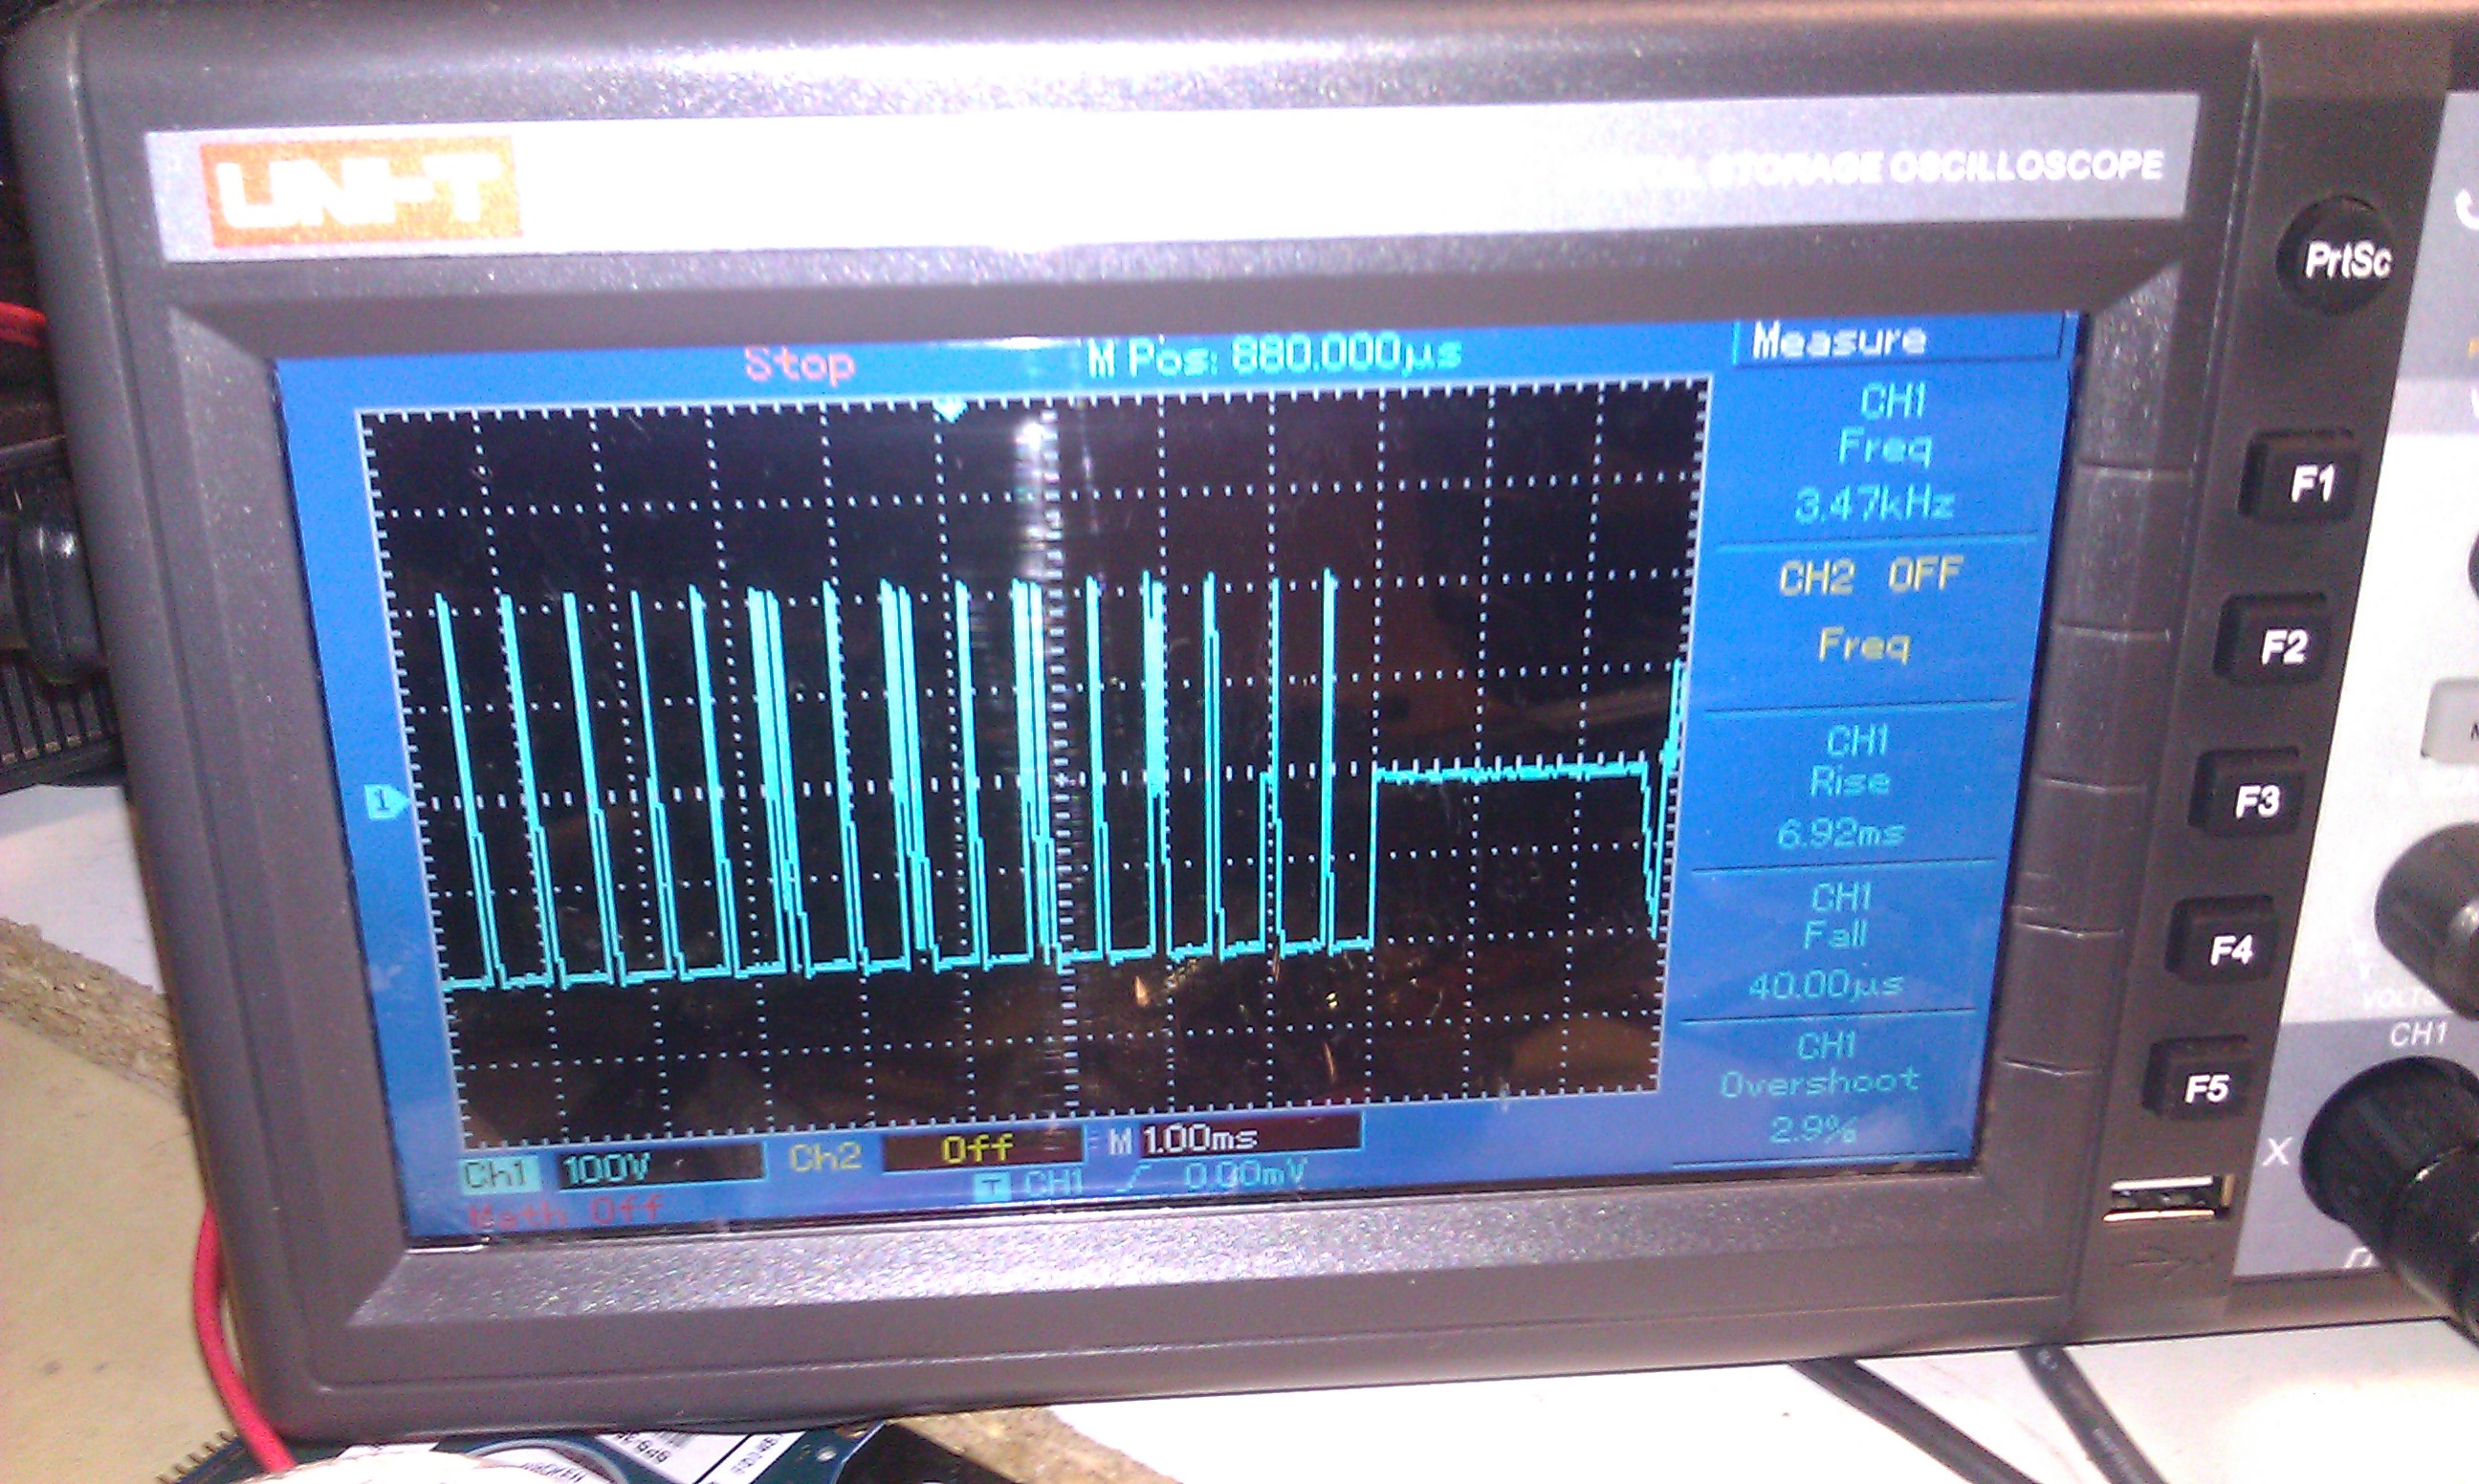
Task: Click the M Pos 880.000µs readout
Action: 1275,354
